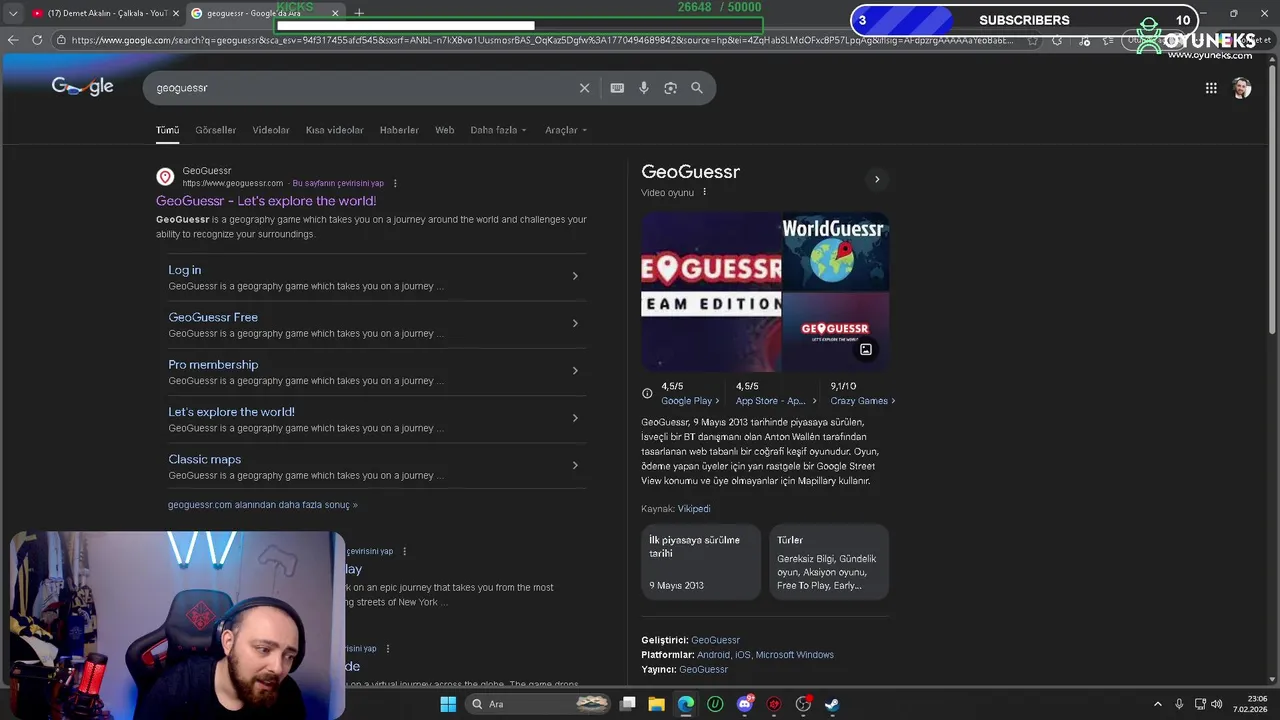Switch to the Videolar tab
Viewport: 1280px width, 720px height.
tap(271, 130)
